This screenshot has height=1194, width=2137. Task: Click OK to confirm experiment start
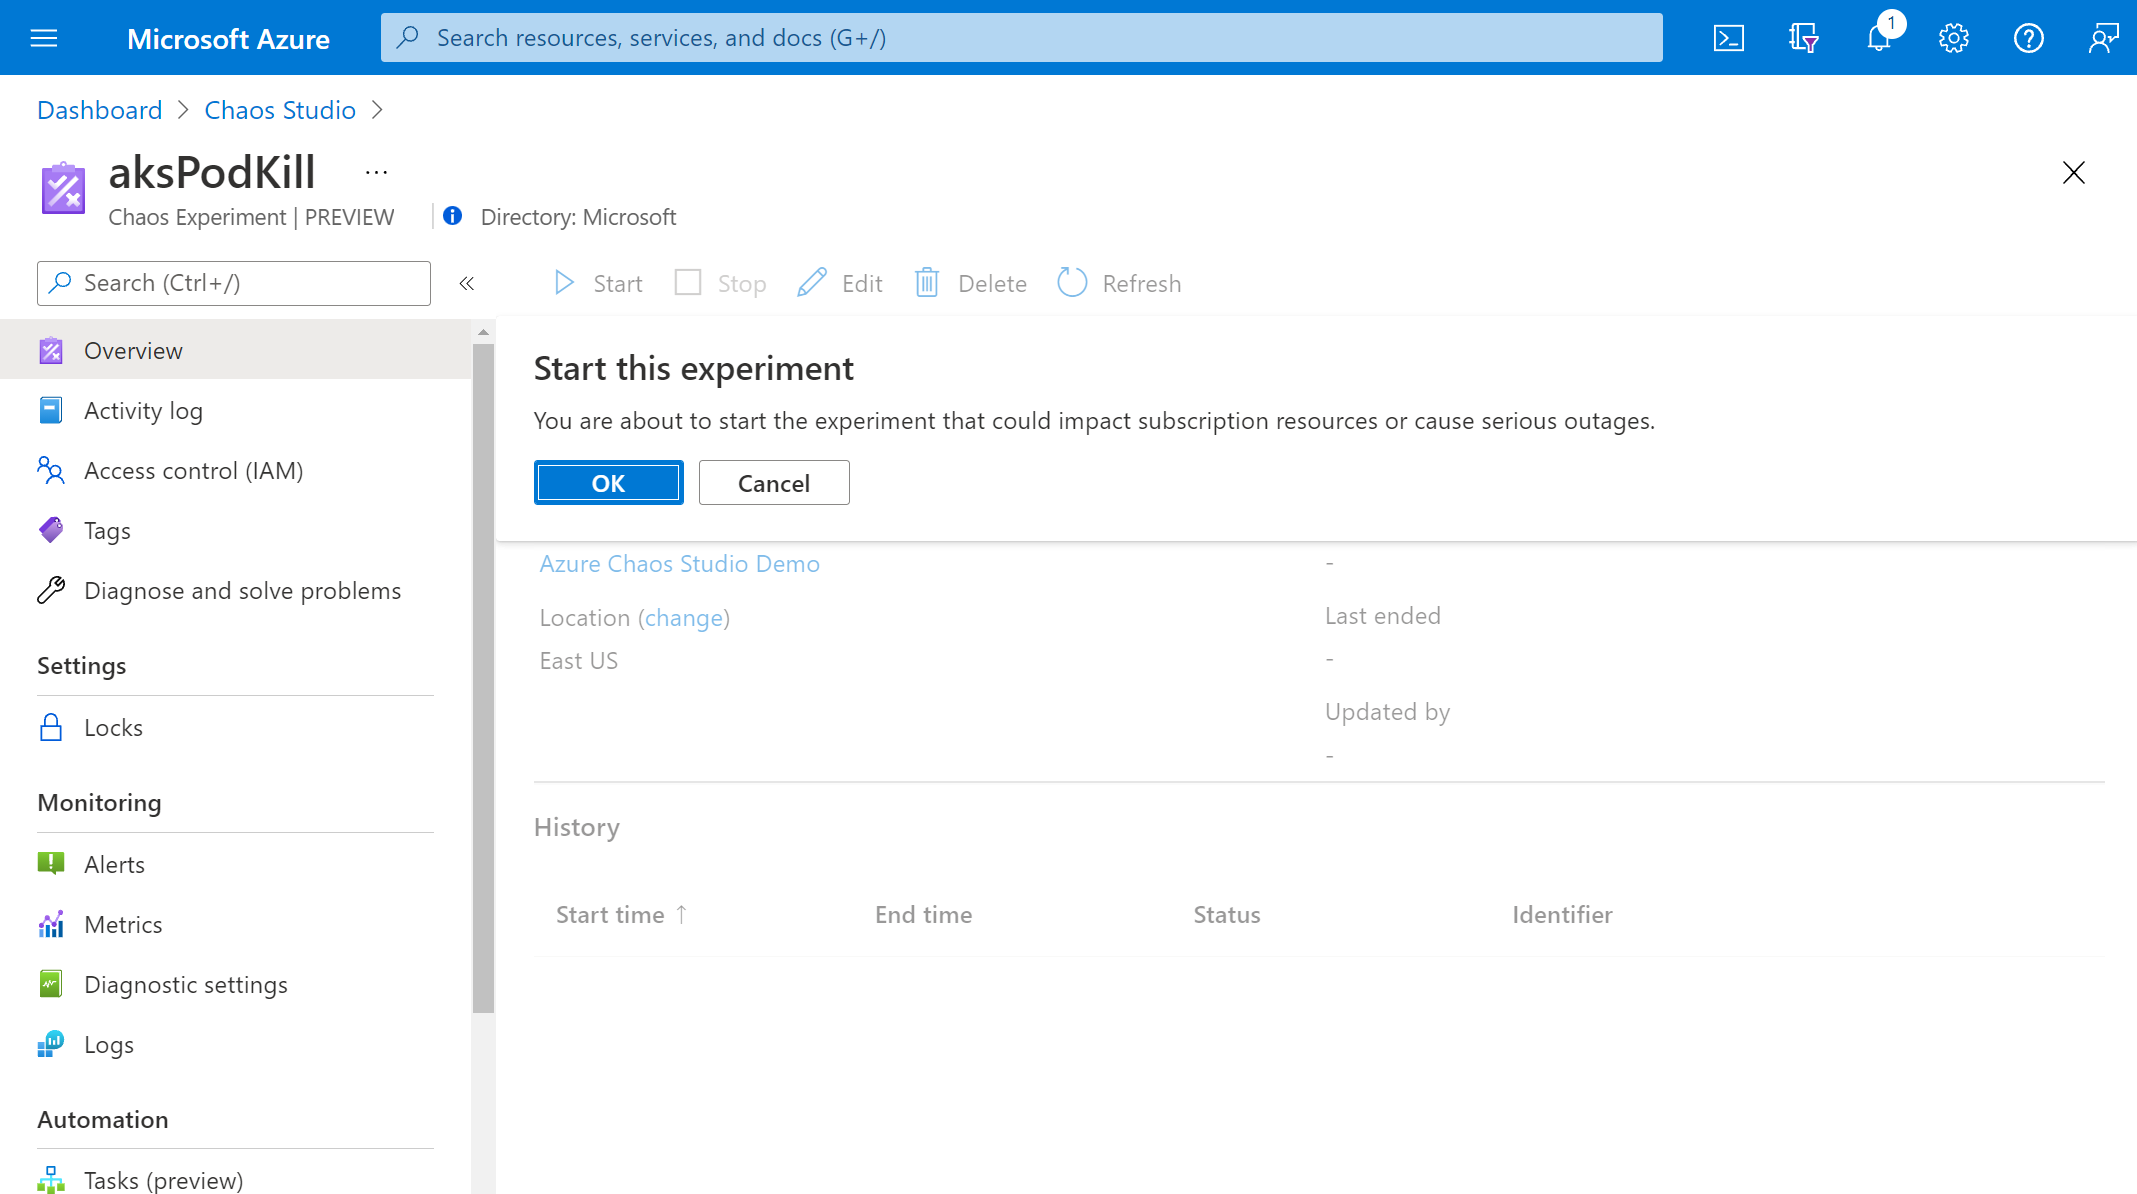click(608, 483)
